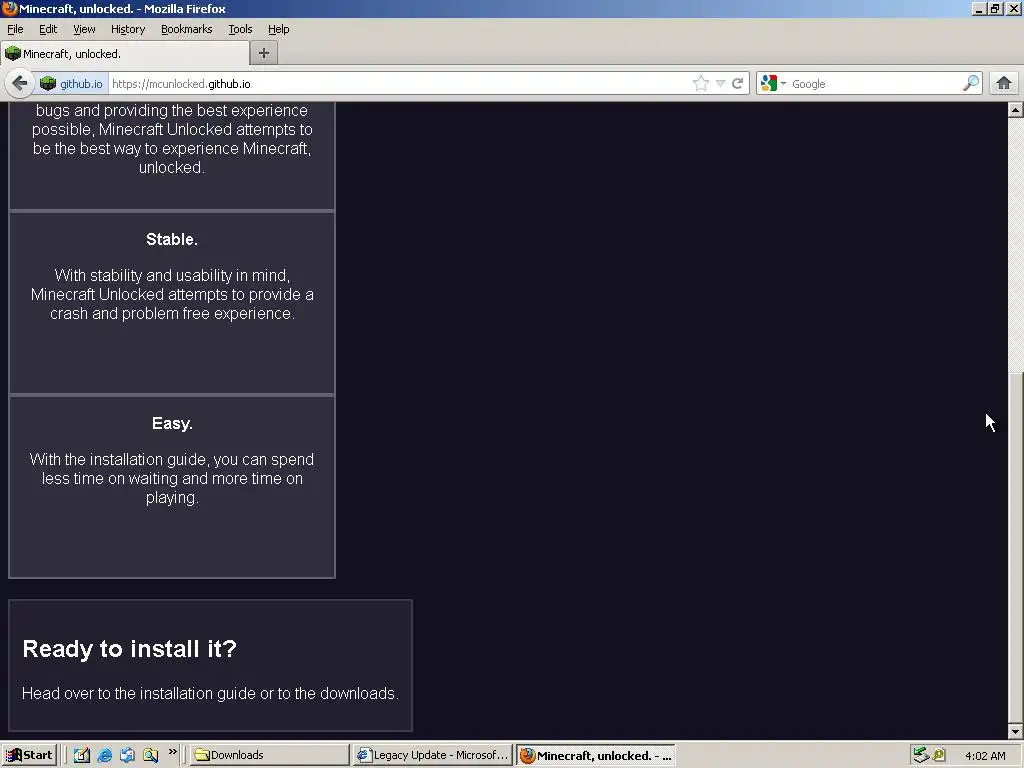The width and height of the screenshot is (1024, 768).
Task: Select the 'Minecraft, unlocked.' browser tab
Action: point(125,54)
